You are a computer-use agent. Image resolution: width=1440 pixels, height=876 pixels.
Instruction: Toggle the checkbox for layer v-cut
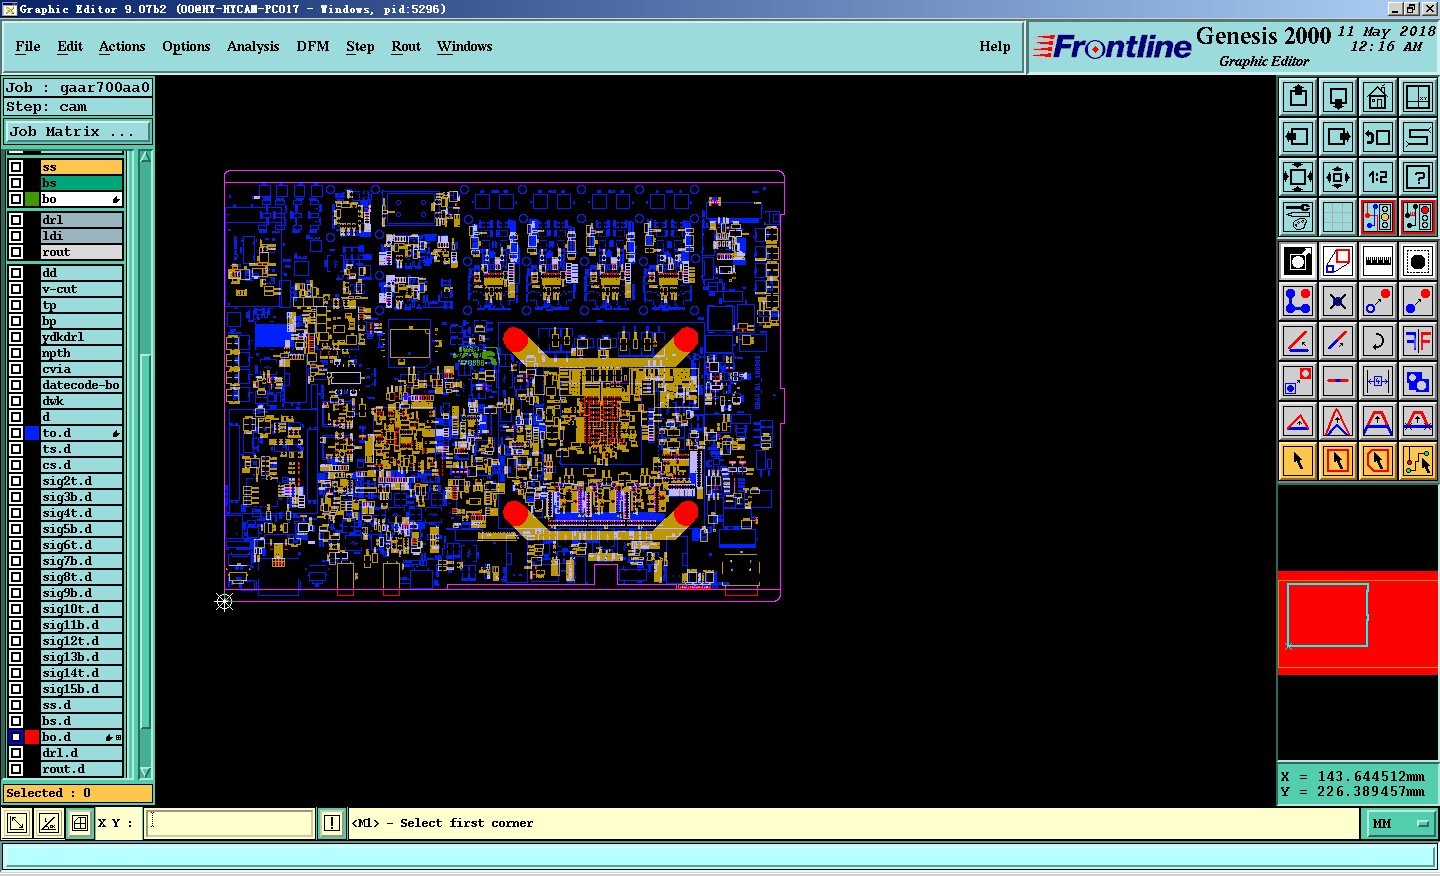click(16, 289)
